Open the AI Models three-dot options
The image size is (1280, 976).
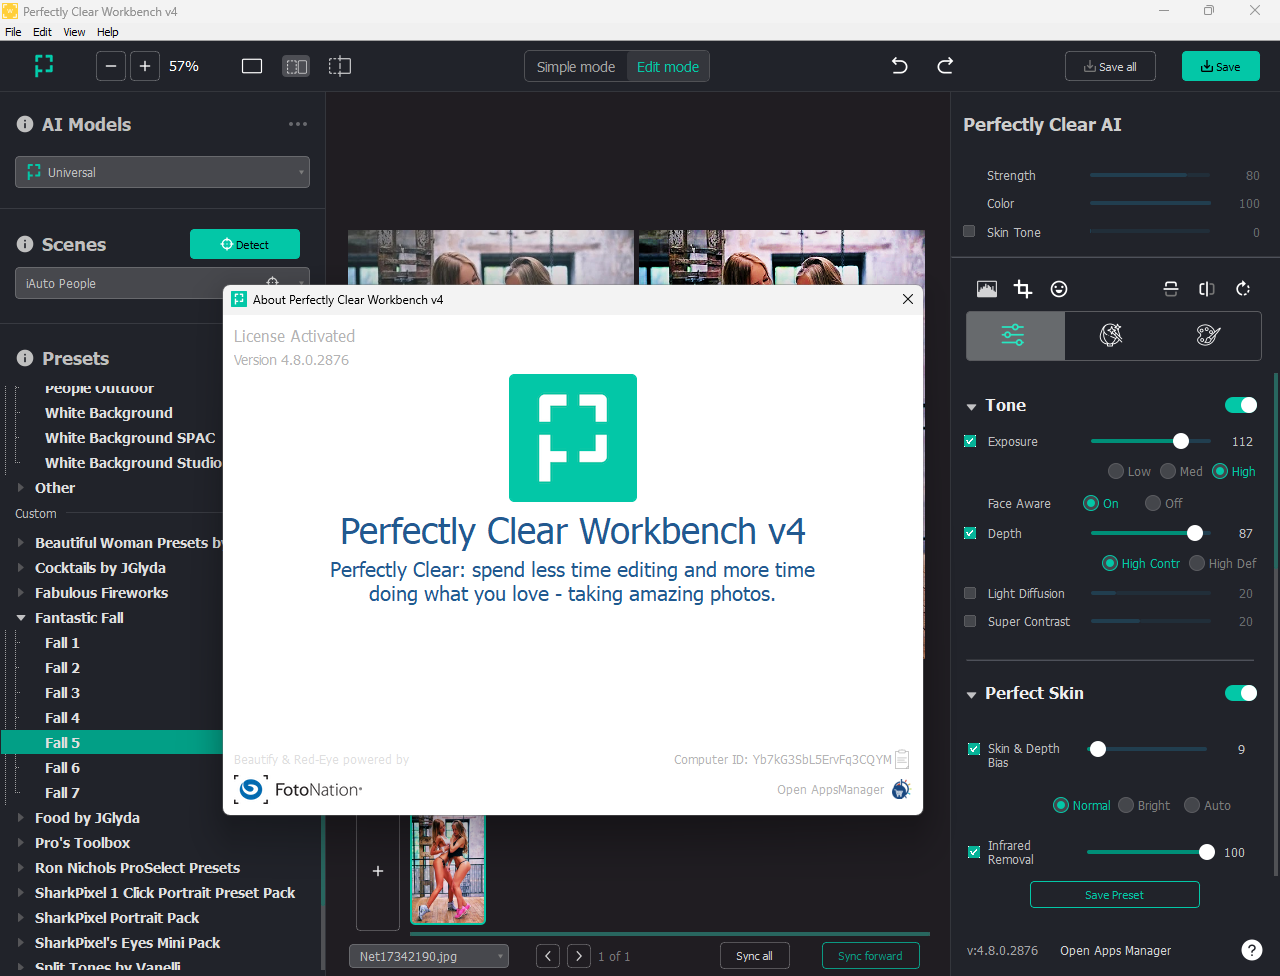(x=298, y=124)
